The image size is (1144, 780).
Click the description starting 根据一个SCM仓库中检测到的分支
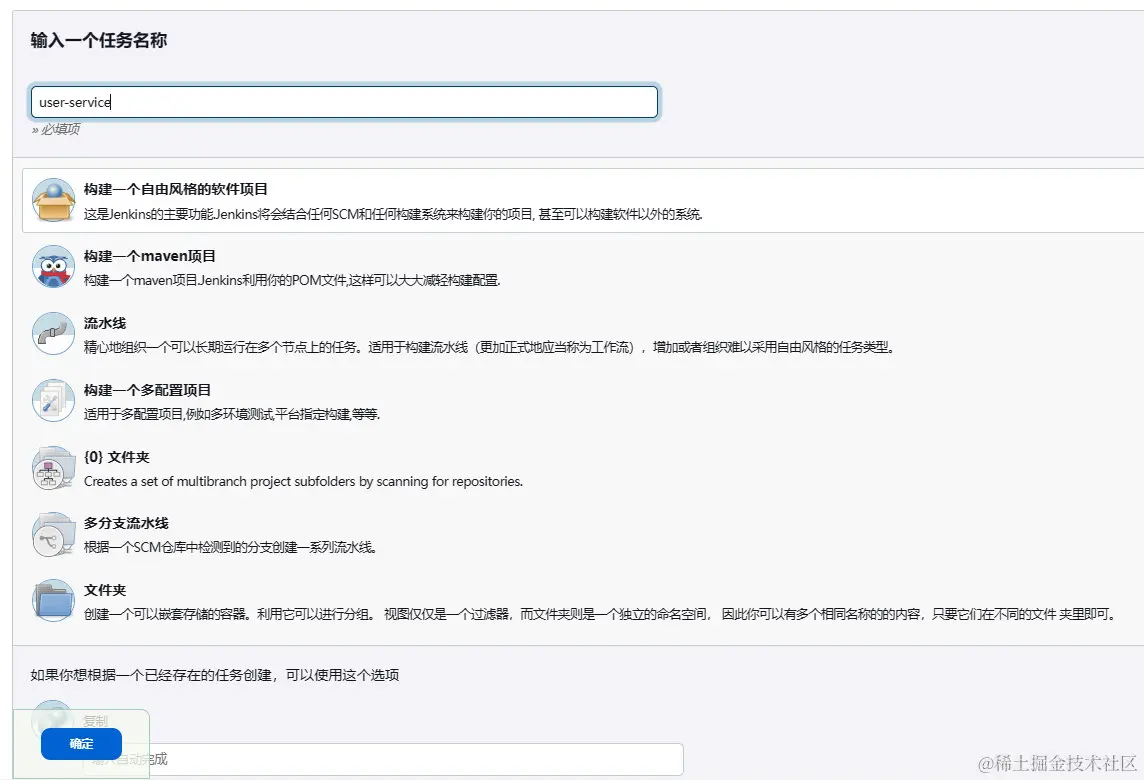[x=231, y=547]
